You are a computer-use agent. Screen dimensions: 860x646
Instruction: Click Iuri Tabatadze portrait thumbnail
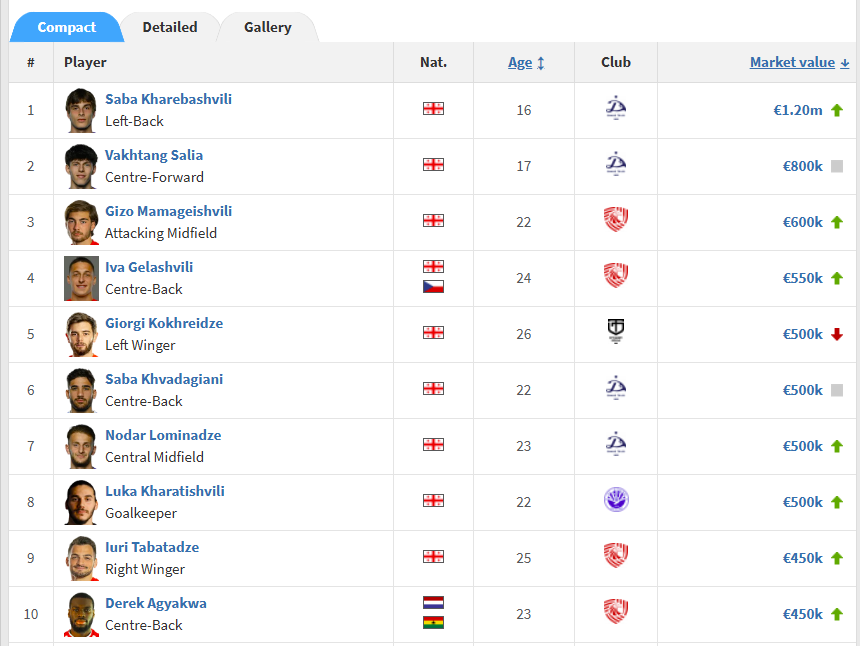(x=81, y=558)
